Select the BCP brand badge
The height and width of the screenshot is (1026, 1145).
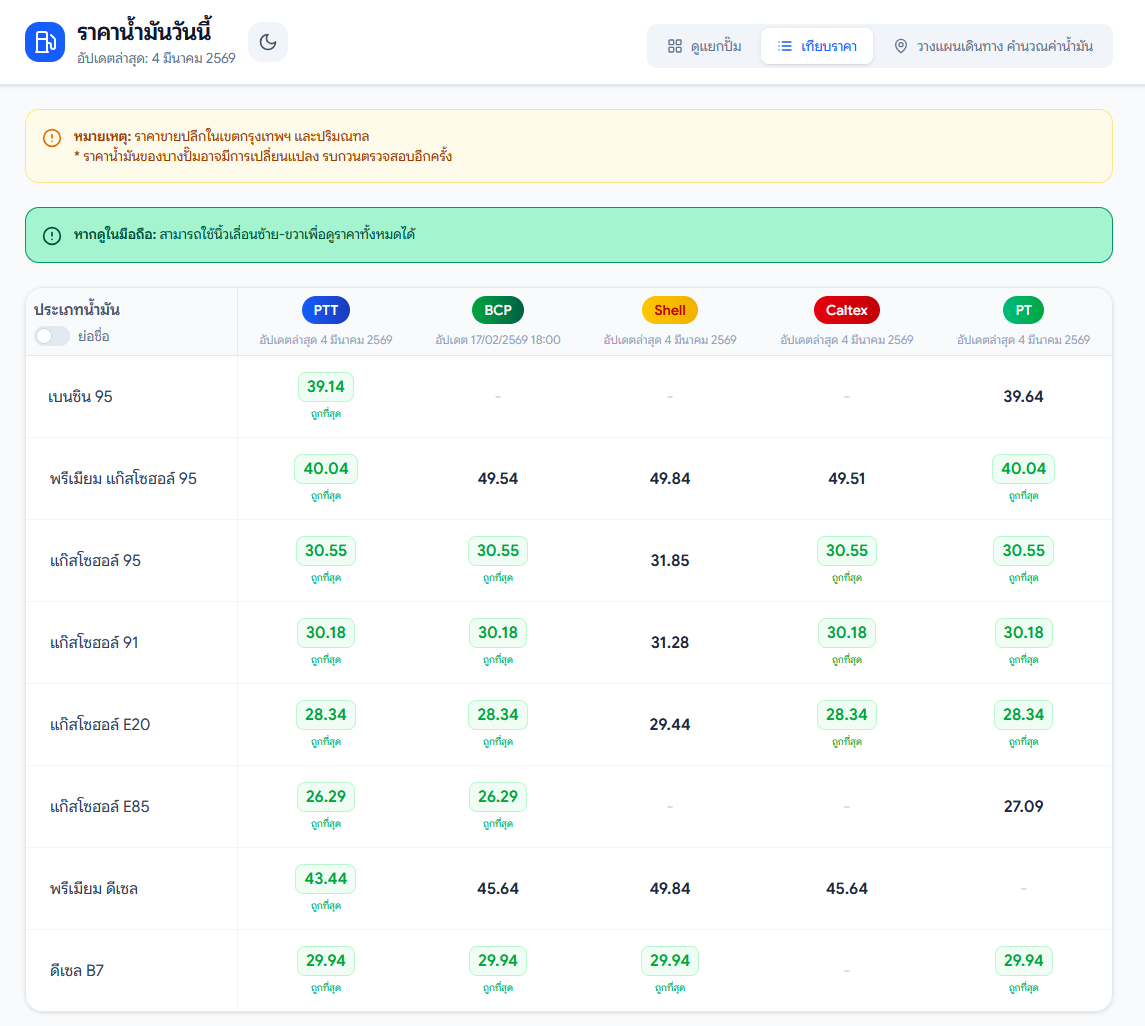pyautogui.click(x=498, y=310)
